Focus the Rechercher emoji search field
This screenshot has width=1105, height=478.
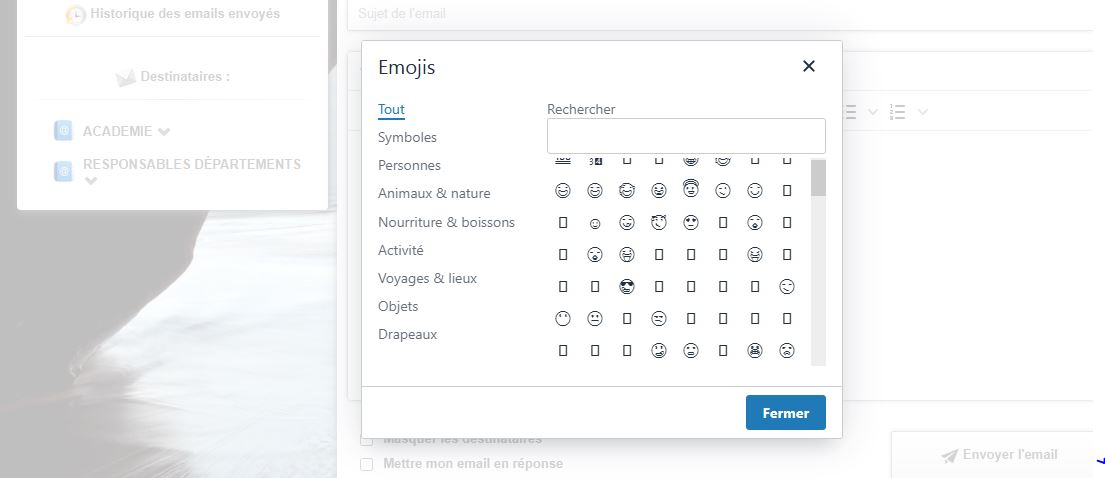coord(686,136)
